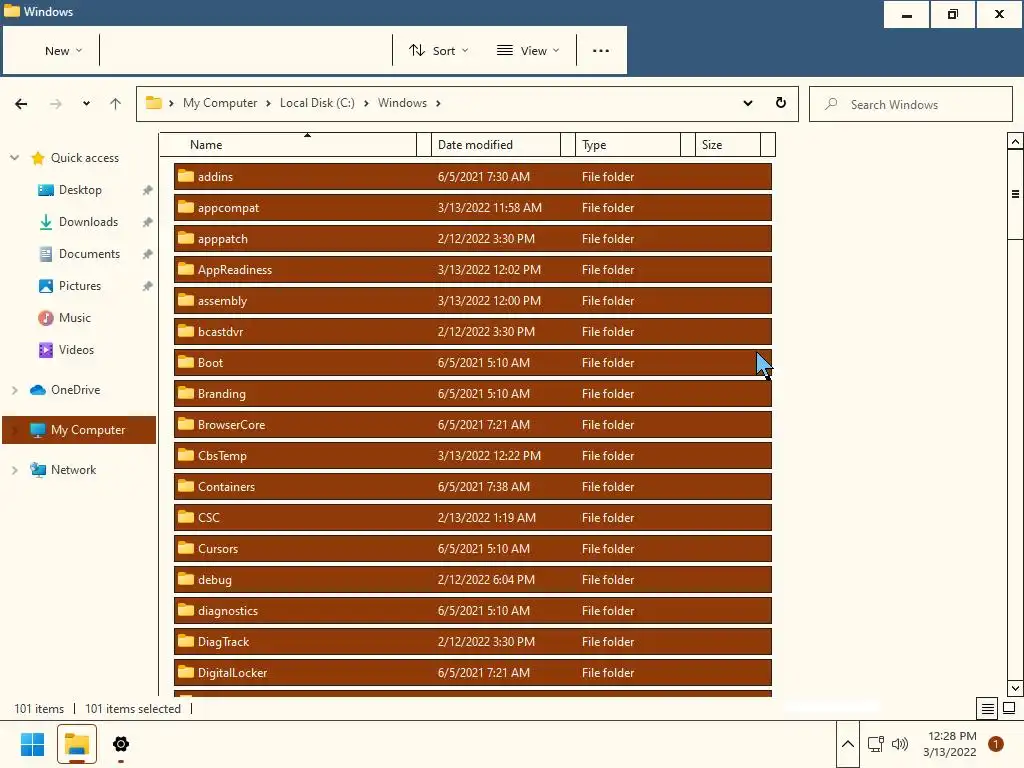Open Settings gear on the taskbar
The width and height of the screenshot is (1024, 768).
(121, 744)
